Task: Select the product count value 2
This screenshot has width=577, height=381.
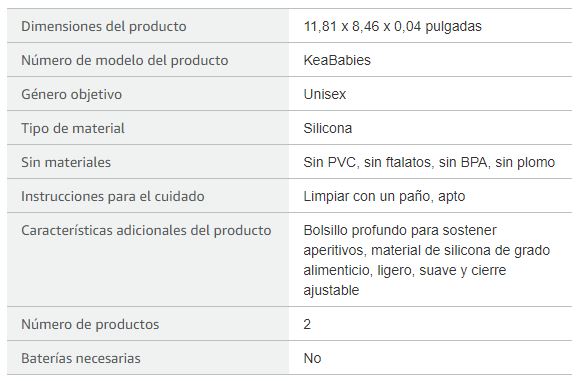Action: [307, 324]
